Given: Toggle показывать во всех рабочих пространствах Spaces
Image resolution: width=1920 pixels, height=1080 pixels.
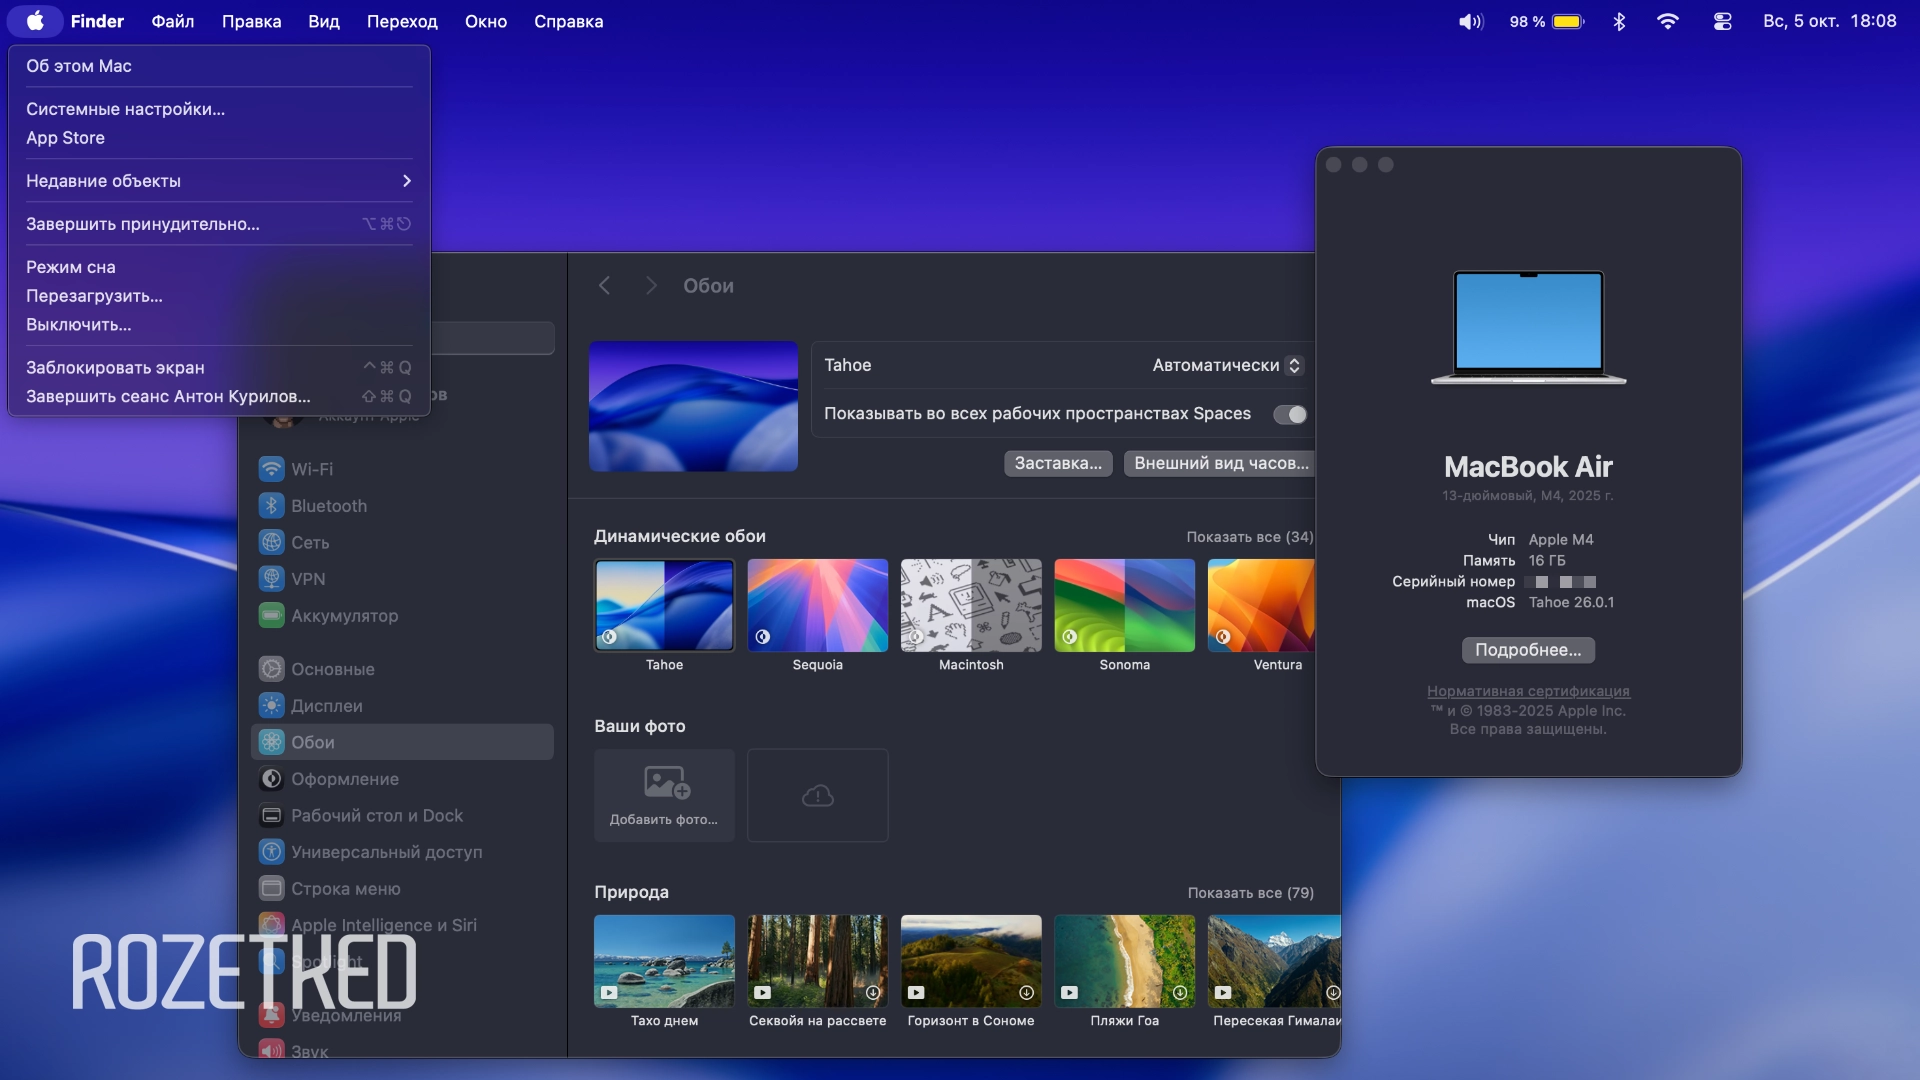Looking at the screenshot, I should coord(1290,413).
